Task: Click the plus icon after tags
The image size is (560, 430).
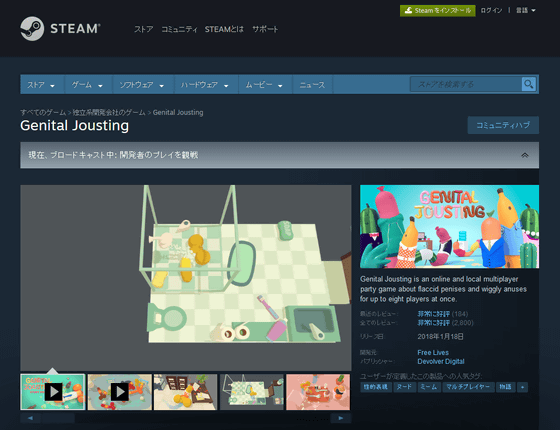Action: coord(522,387)
